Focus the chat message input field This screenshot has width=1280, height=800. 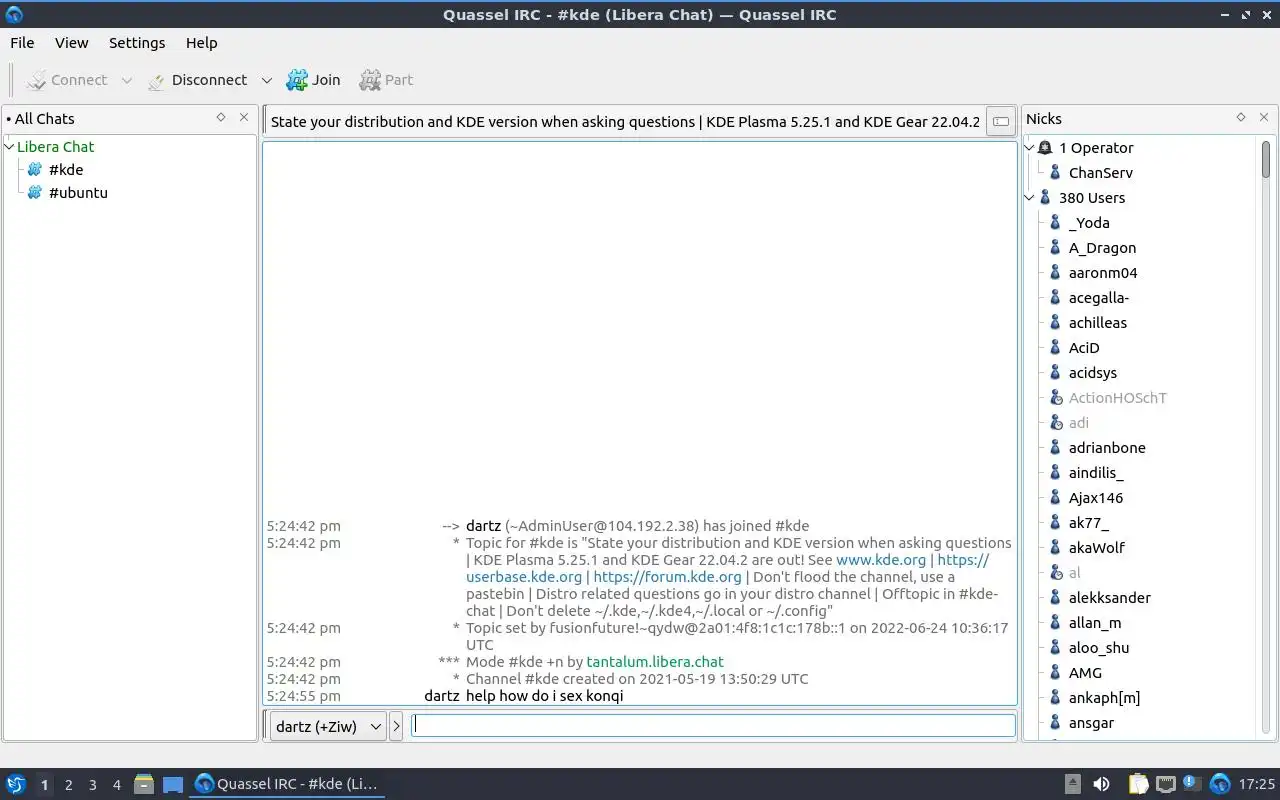coord(714,725)
